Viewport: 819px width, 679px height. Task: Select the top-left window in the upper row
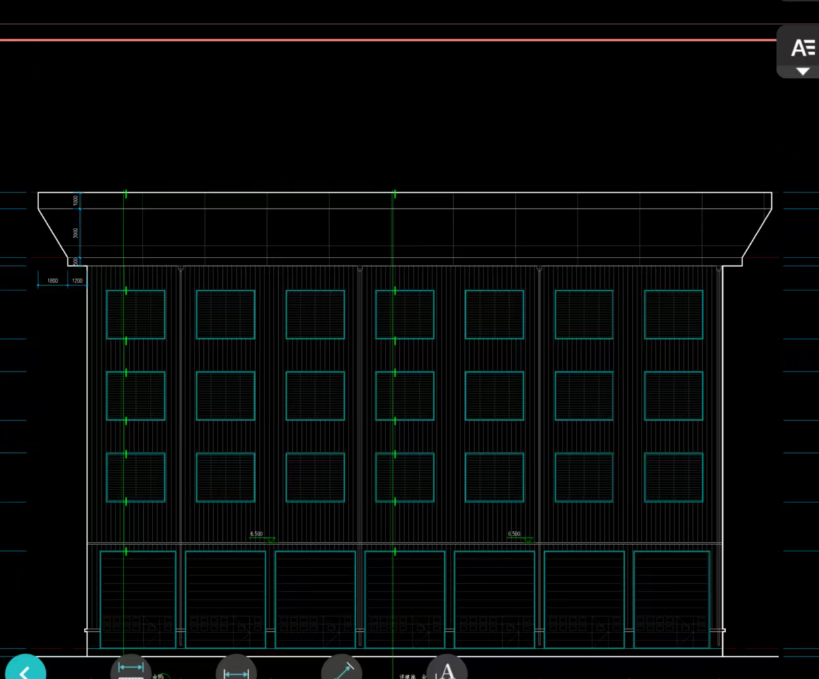click(136, 314)
